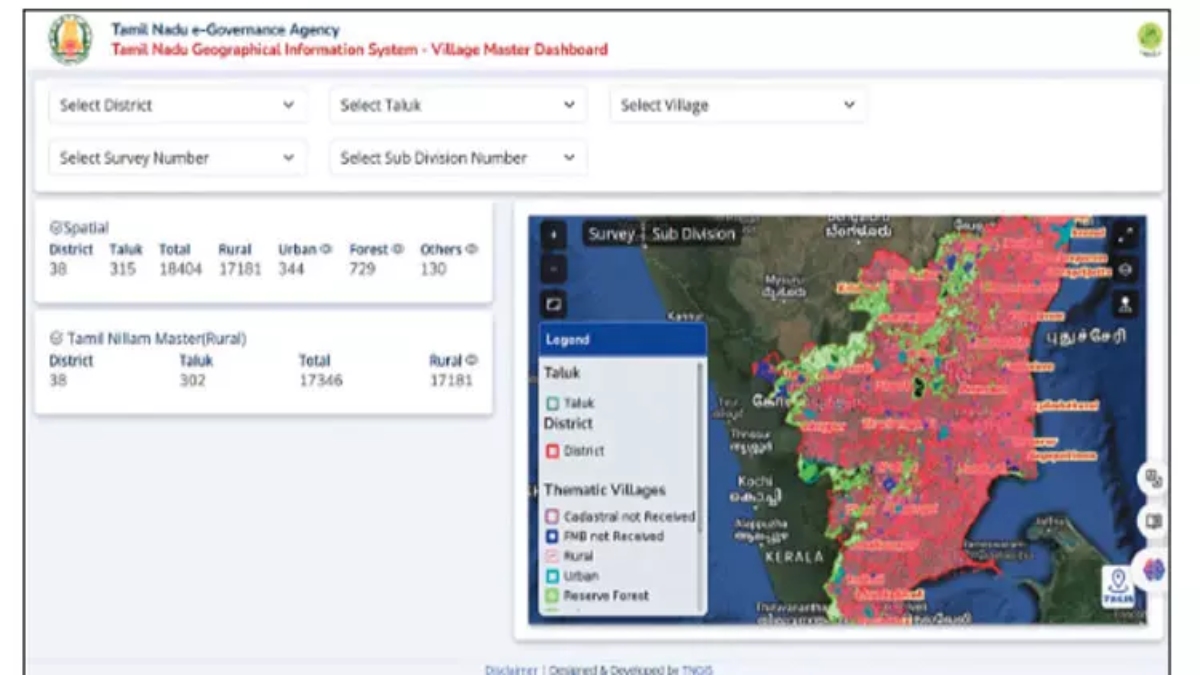The width and height of the screenshot is (1200, 675).
Task: Expand the Select Taluk dropdown
Action: point(457,105)
